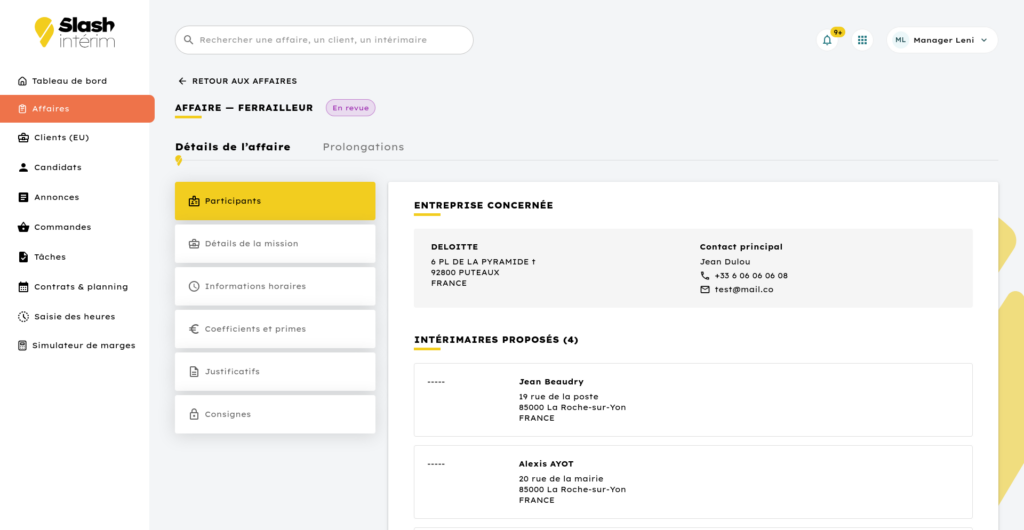Click the euro icon in Coefficients et primes
The height and width of the screenshot is (530, 1024).
click(x=193, y=329)
